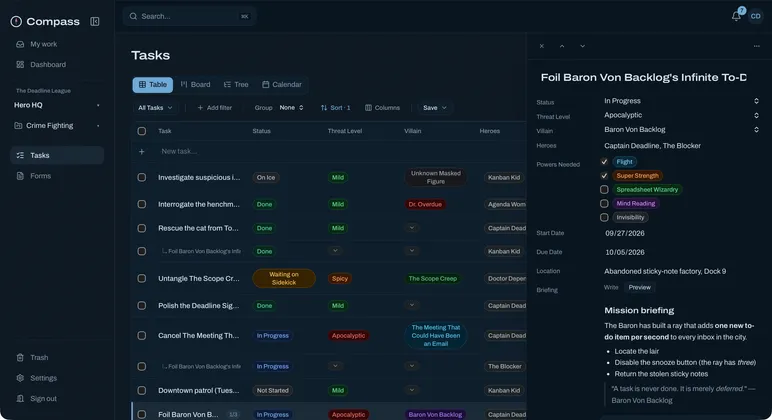This screenshot has height=420, width=772.
Task: Click the Sort arrows icon
Action: (324, 108)
